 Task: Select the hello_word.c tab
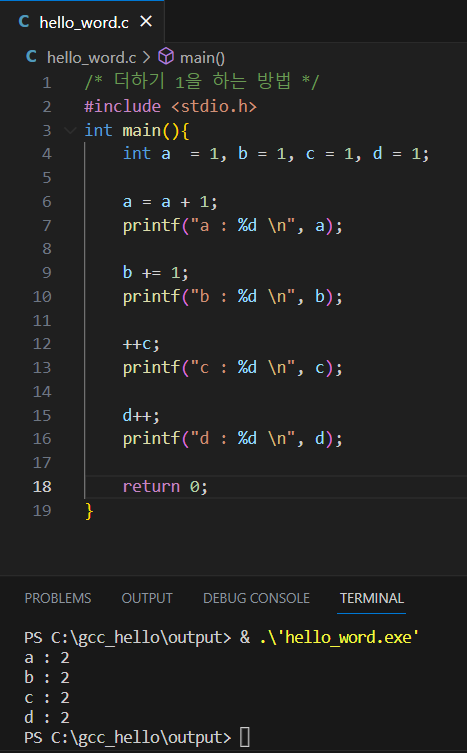click(82, 22)
